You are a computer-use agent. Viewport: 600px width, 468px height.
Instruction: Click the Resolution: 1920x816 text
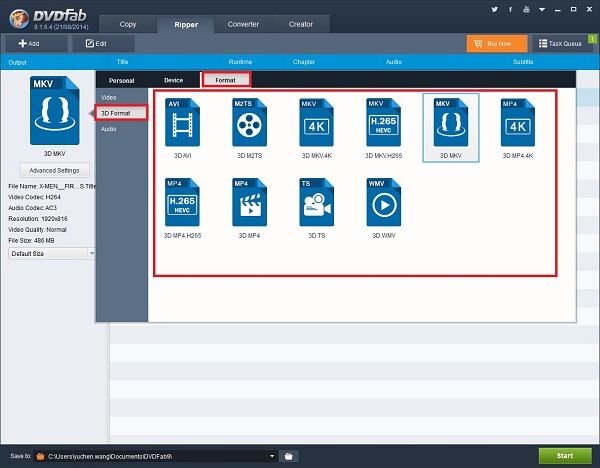(38, 219)
